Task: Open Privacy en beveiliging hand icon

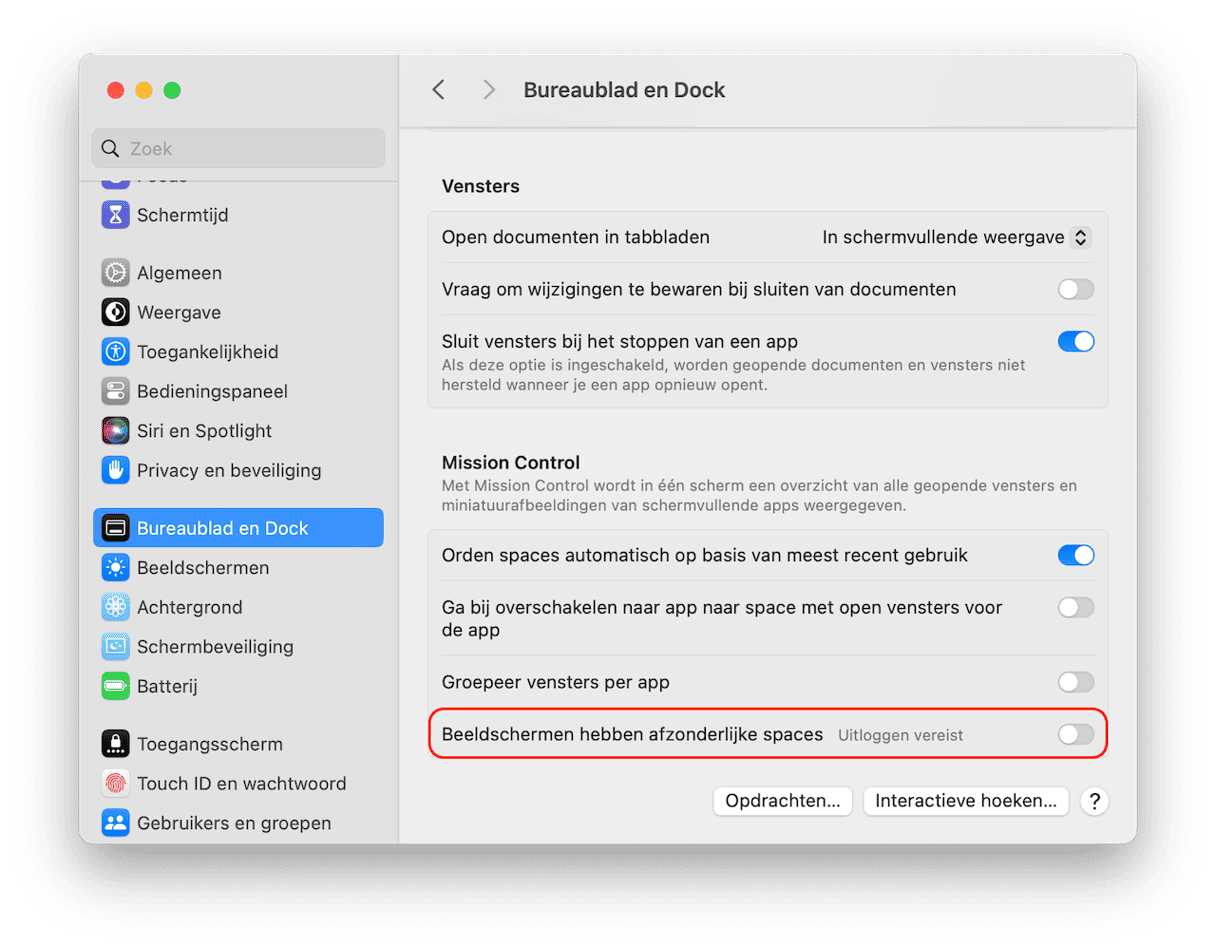Action: point(116,470)
